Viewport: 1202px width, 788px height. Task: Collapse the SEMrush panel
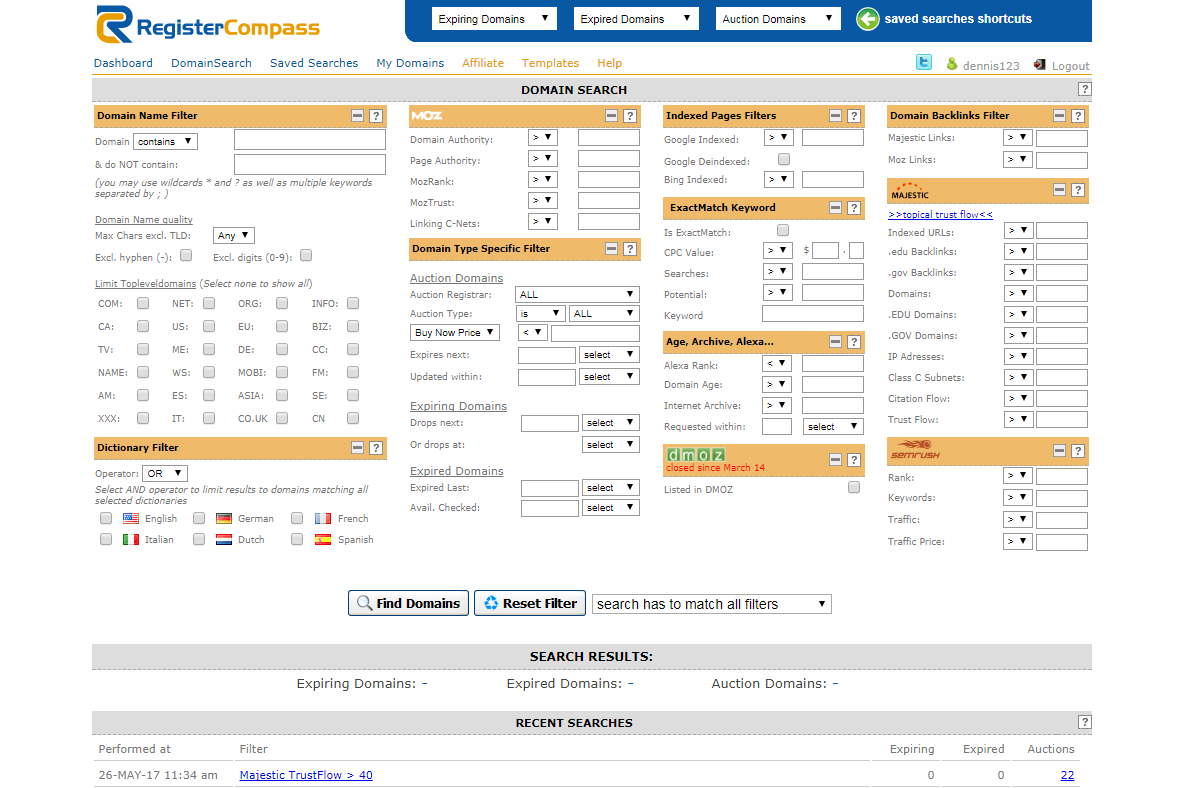coord(1060,451)
